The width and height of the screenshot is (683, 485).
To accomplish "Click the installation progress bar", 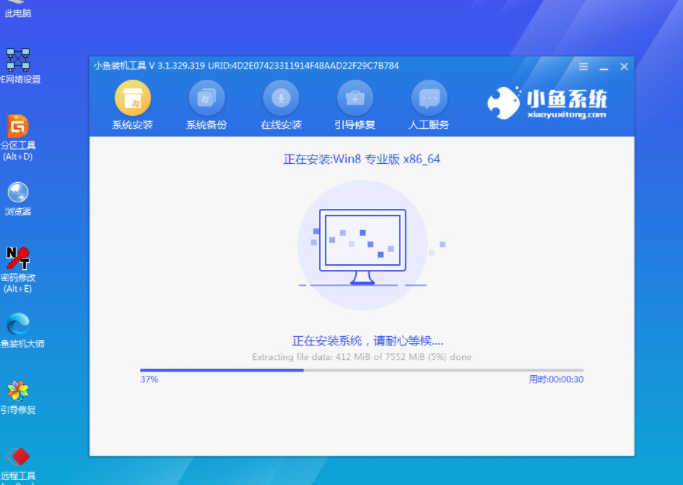I will (362, 370).
